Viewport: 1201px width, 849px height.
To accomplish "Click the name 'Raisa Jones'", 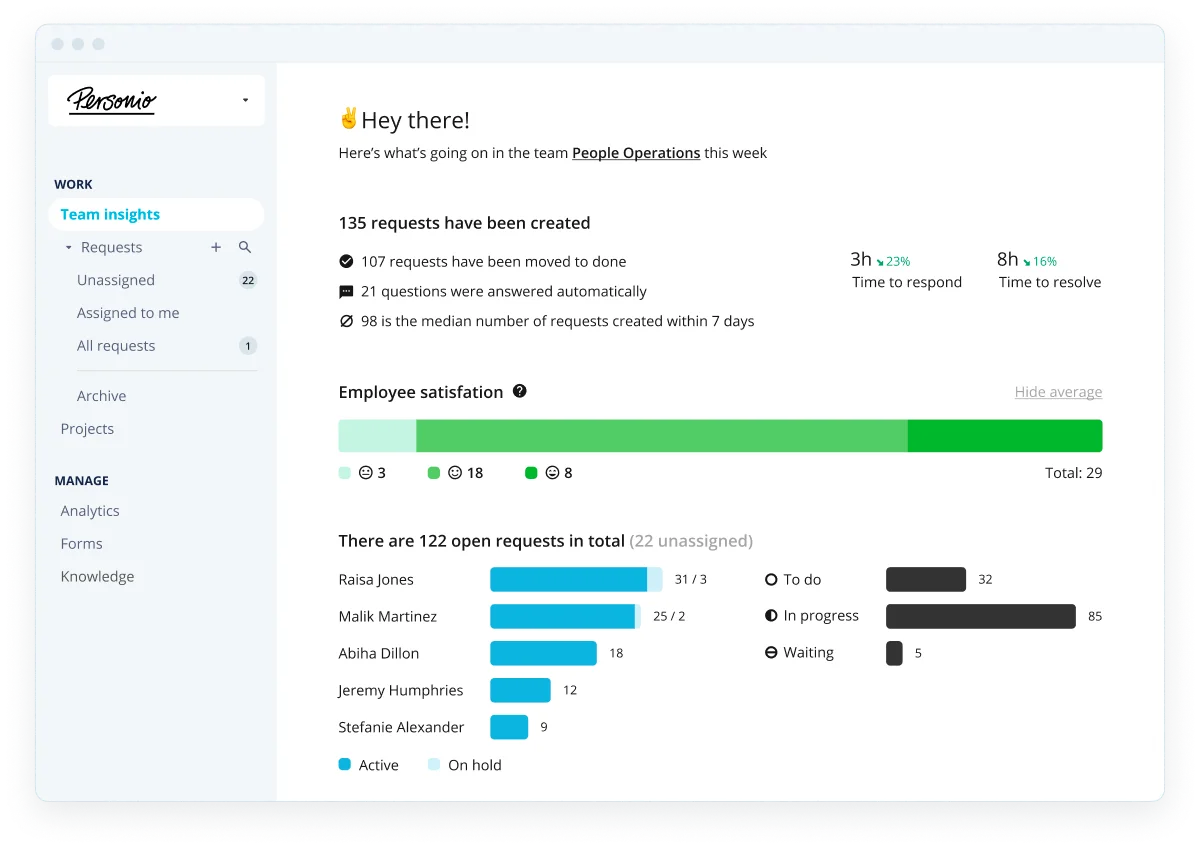I will click(376, 580).
